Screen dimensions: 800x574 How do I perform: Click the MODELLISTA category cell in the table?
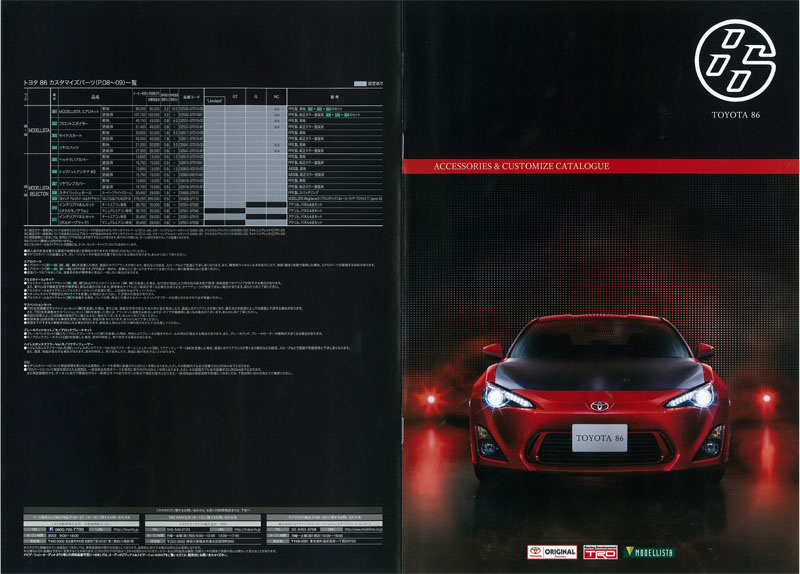[x=39, y=130]
